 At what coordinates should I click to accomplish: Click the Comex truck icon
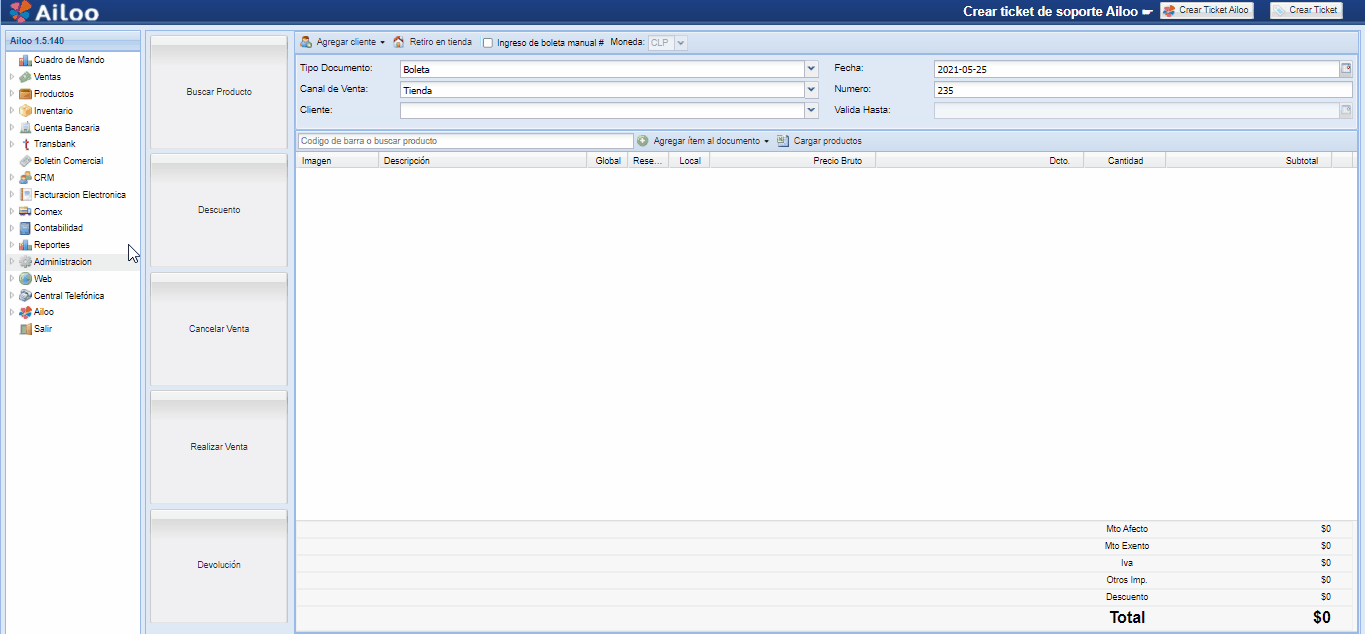26,212
